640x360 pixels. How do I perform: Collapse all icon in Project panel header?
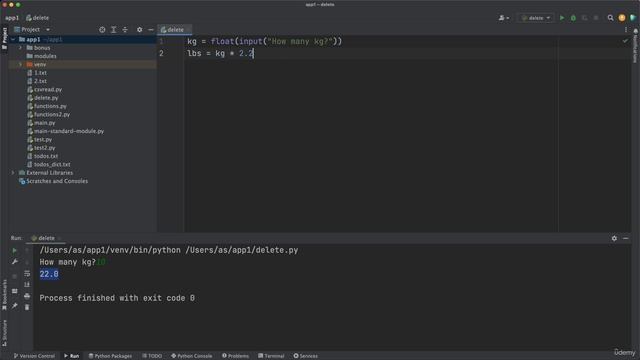click(x=125, y=30)
